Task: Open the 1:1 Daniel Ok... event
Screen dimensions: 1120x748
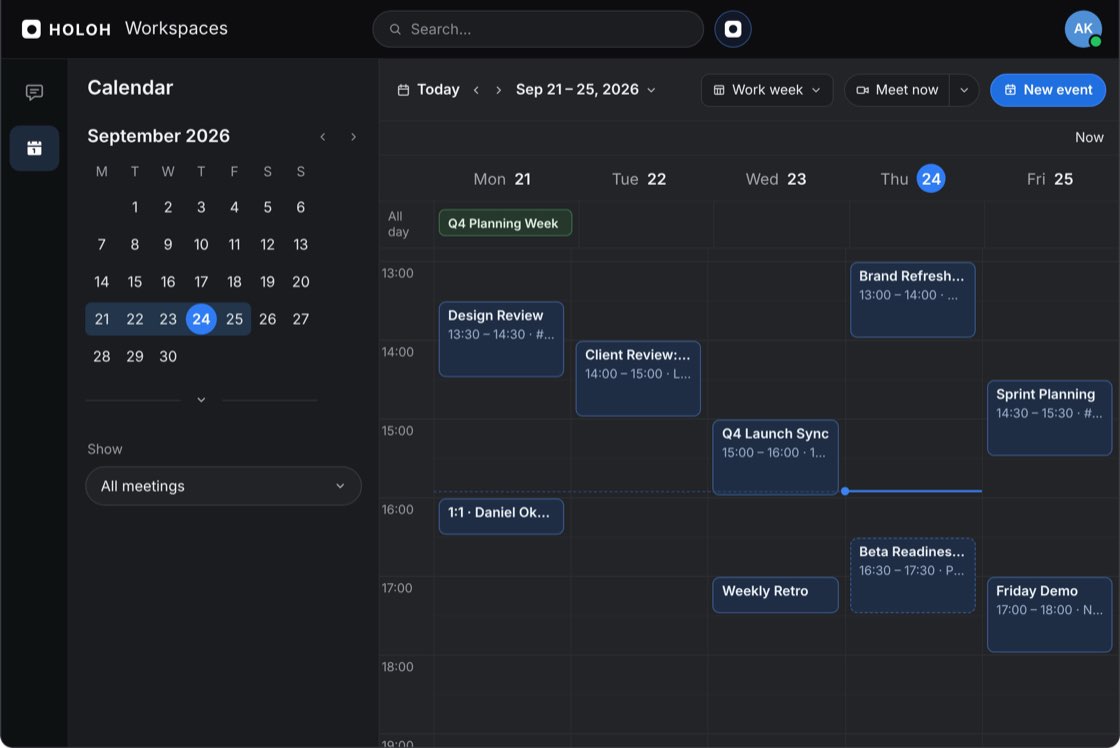Action: pyautogui.click(x=501, y=516)
